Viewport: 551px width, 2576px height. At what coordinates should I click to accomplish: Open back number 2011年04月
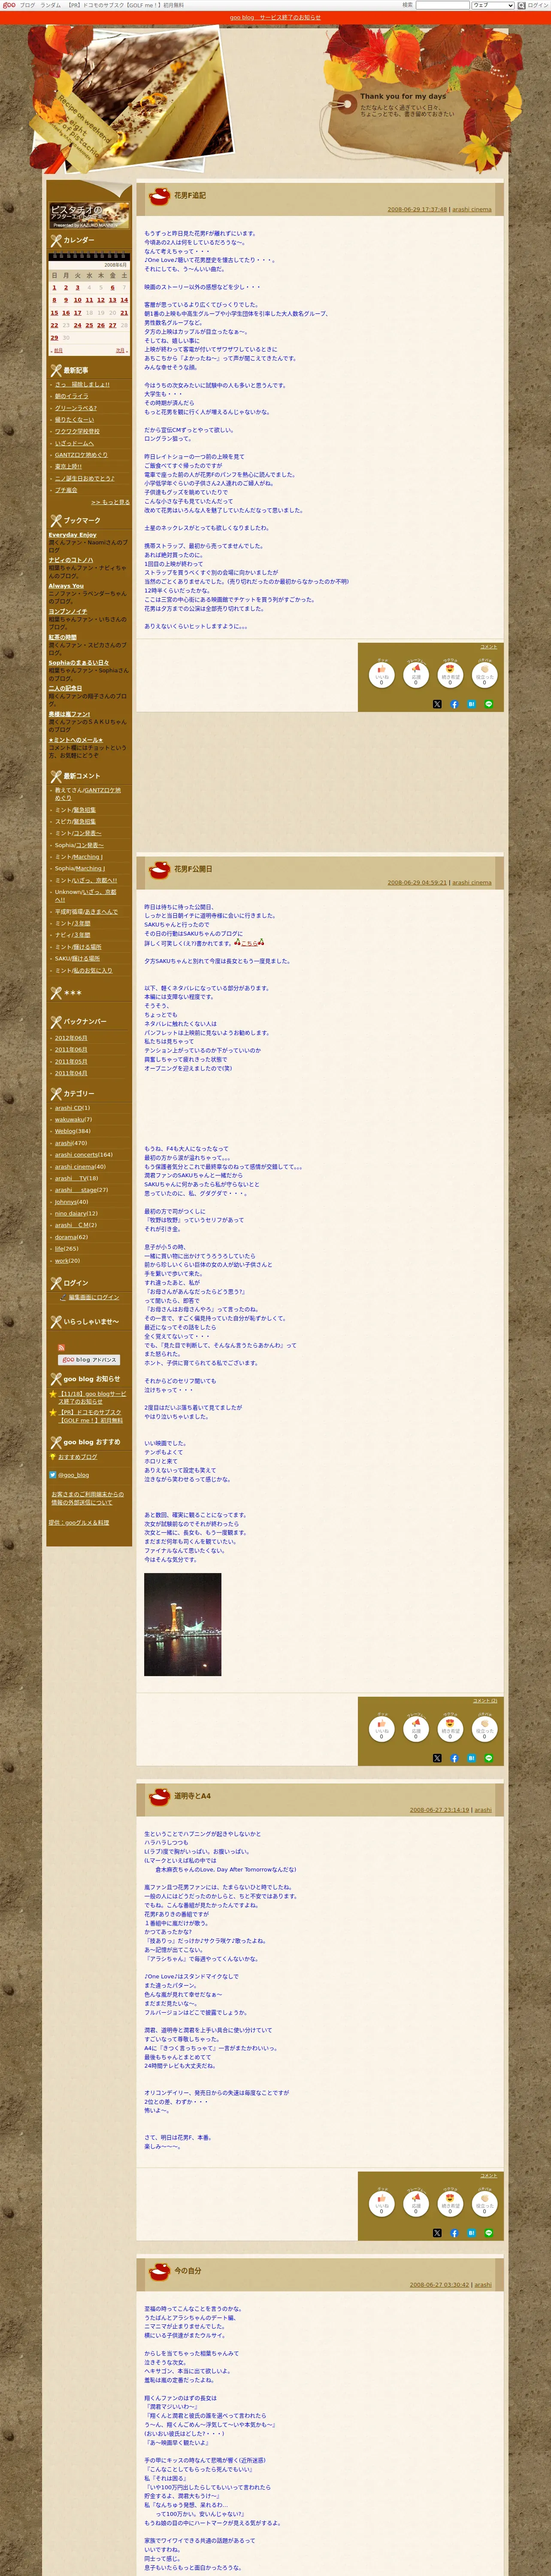click(71, 1073)
